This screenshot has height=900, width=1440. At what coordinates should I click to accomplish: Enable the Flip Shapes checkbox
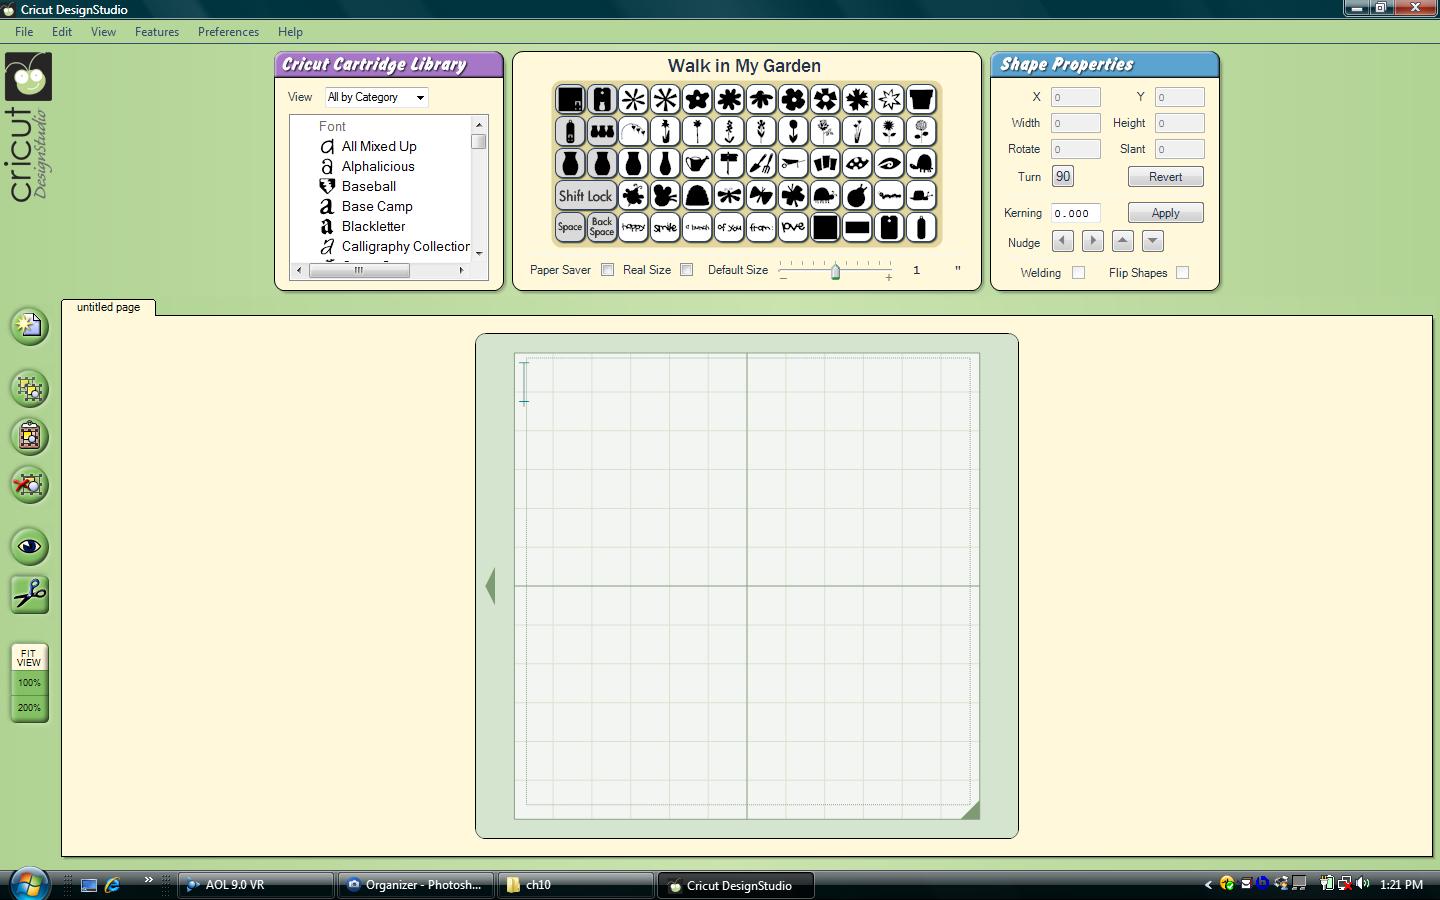click(x=1182, y=273)
